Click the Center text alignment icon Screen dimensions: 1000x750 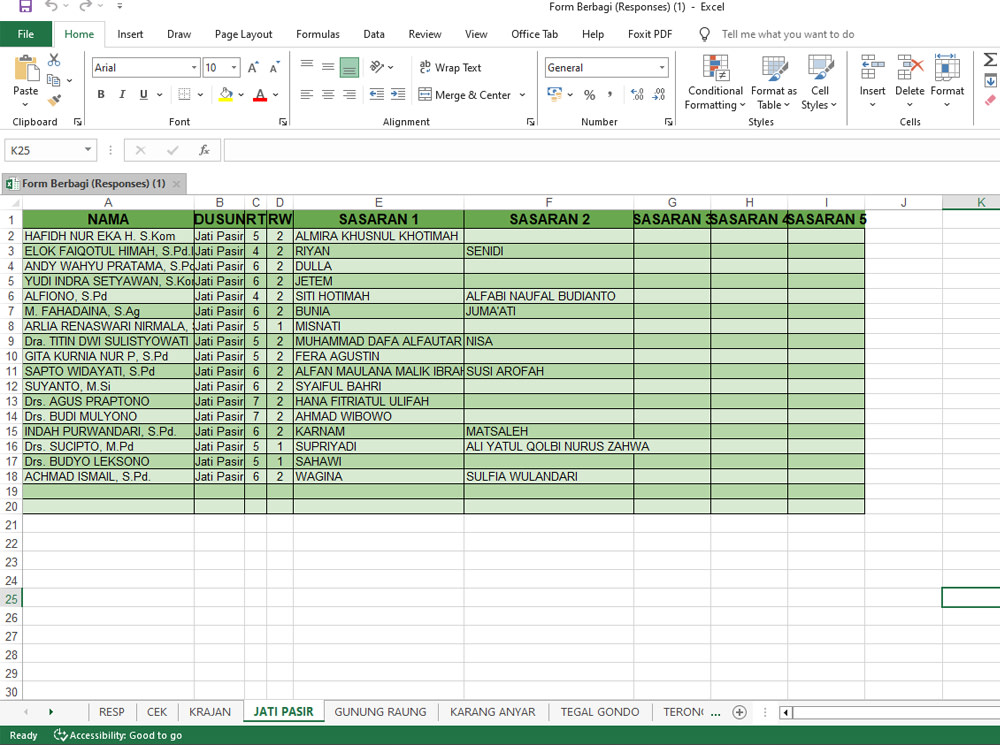(328, 94)
